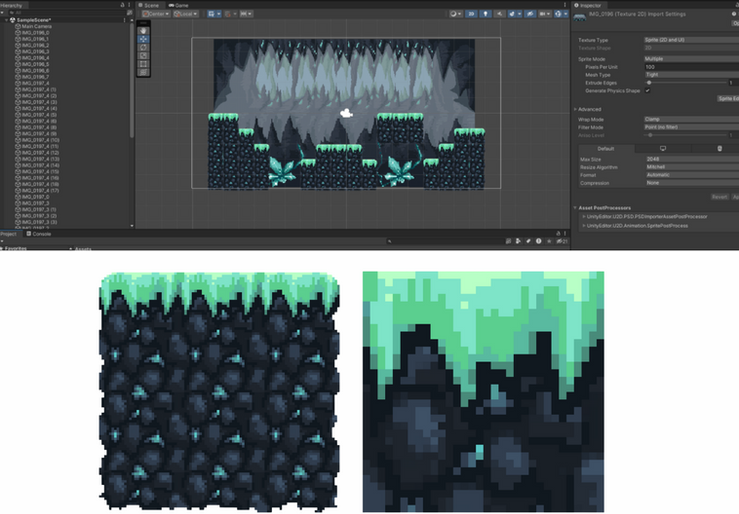739x514 pixels.
Task: Open Compression dropdown set to None
Action: coord(692,183)
